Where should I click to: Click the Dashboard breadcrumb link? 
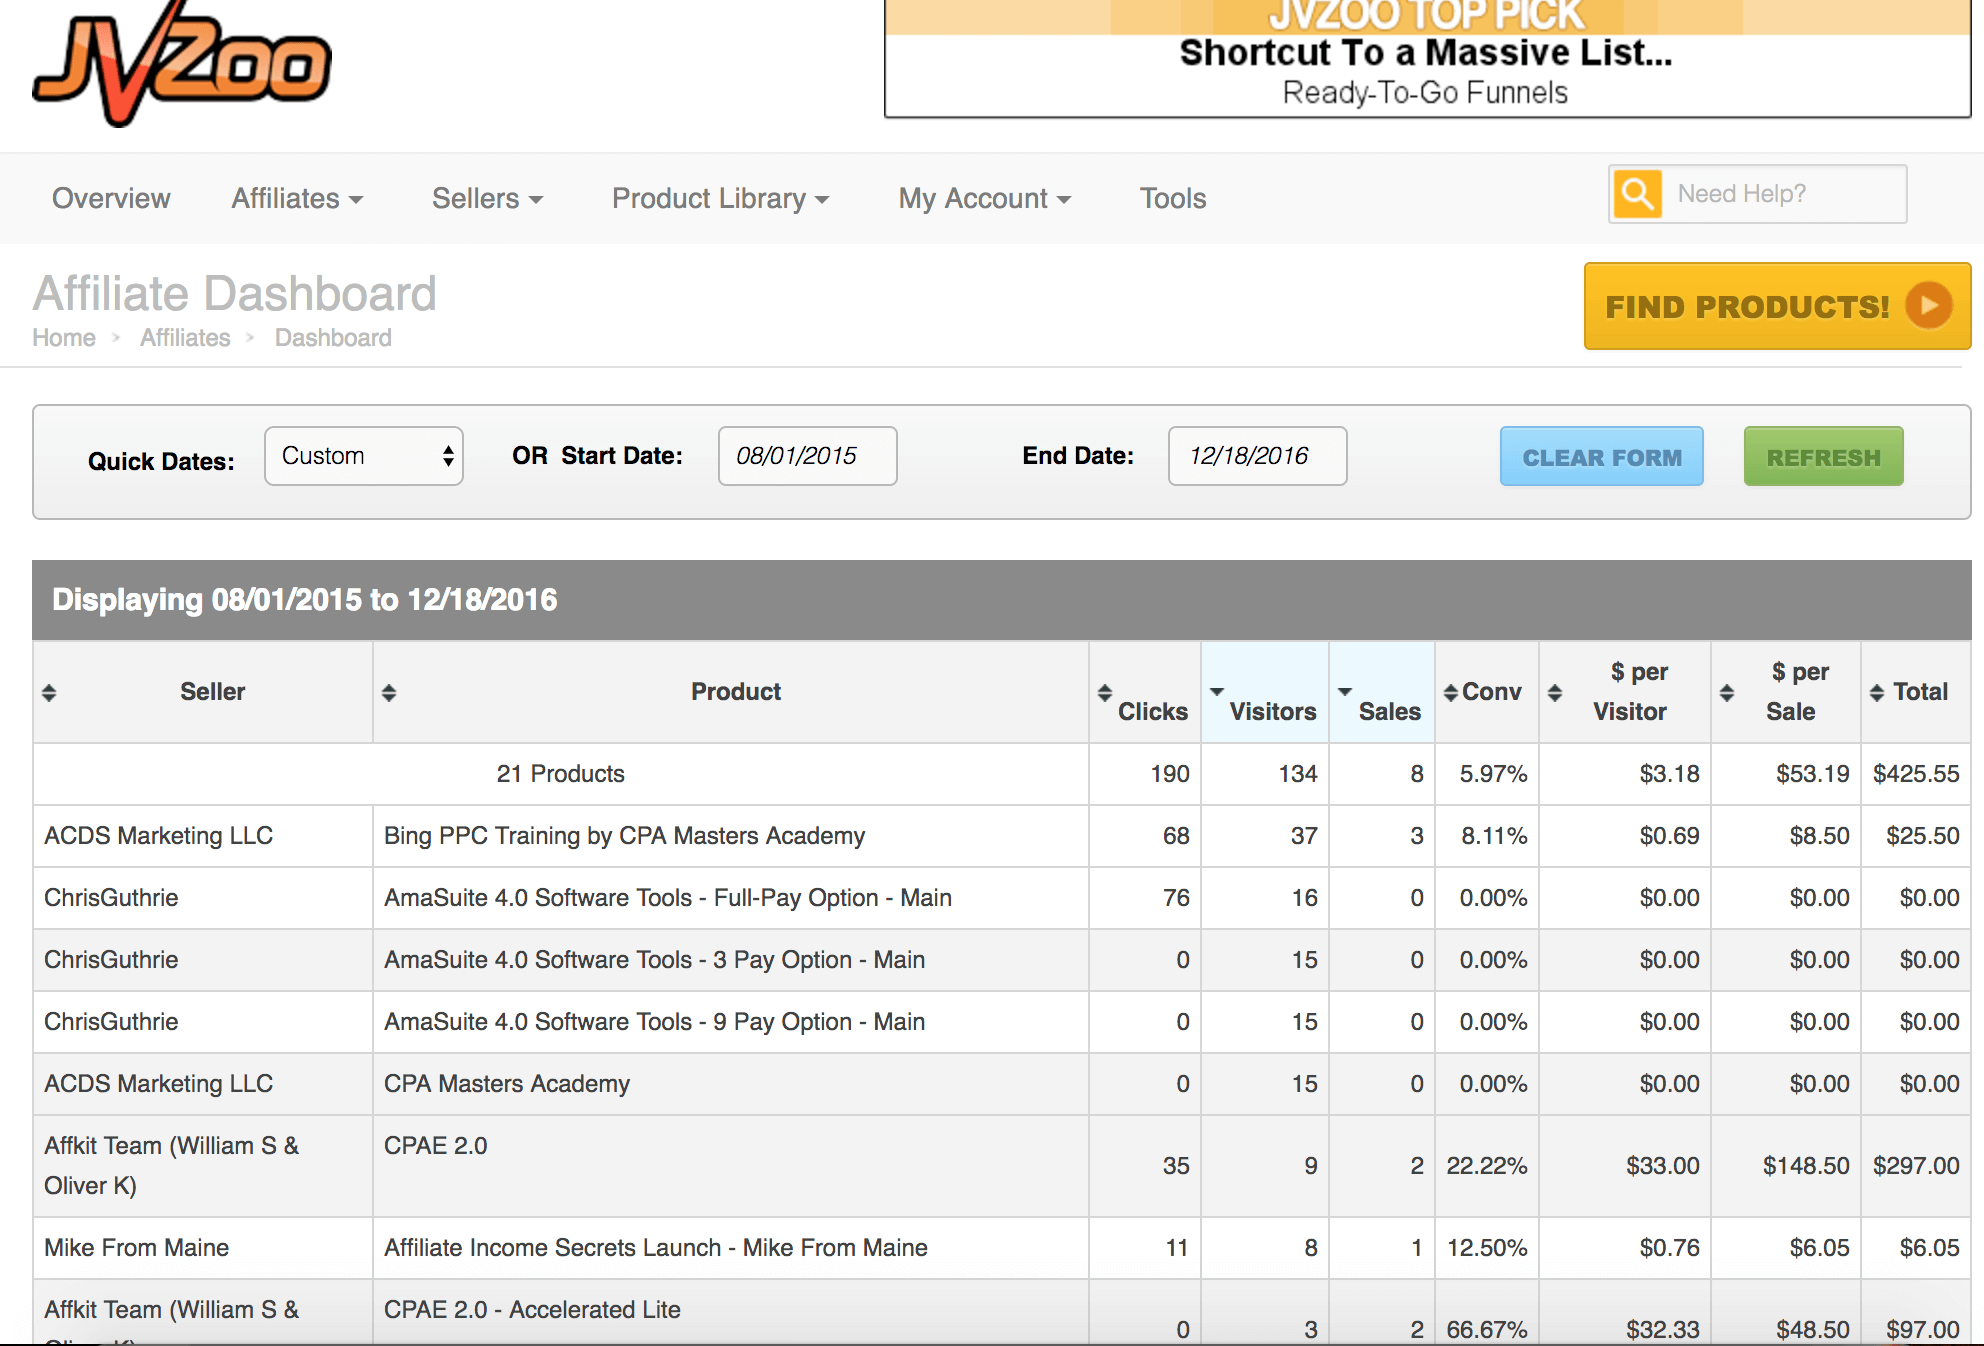point(333,338)
